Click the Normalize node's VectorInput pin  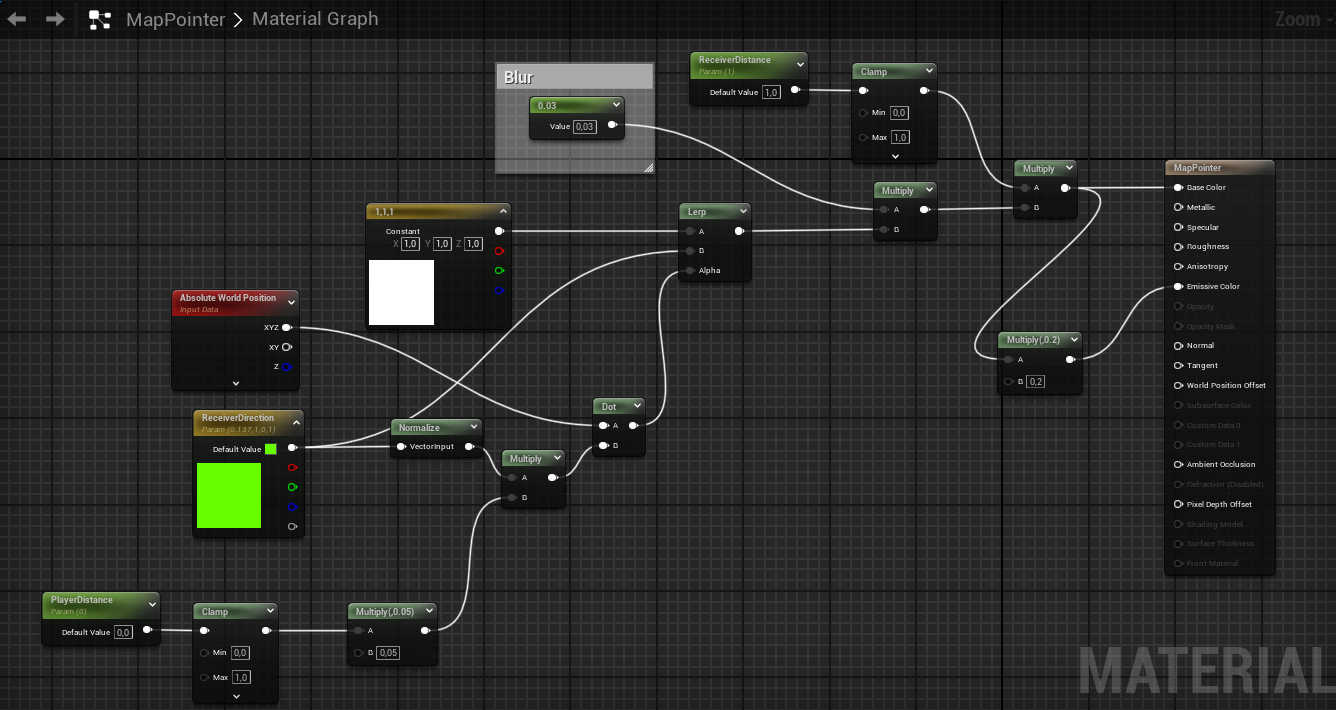click(401, 446)
